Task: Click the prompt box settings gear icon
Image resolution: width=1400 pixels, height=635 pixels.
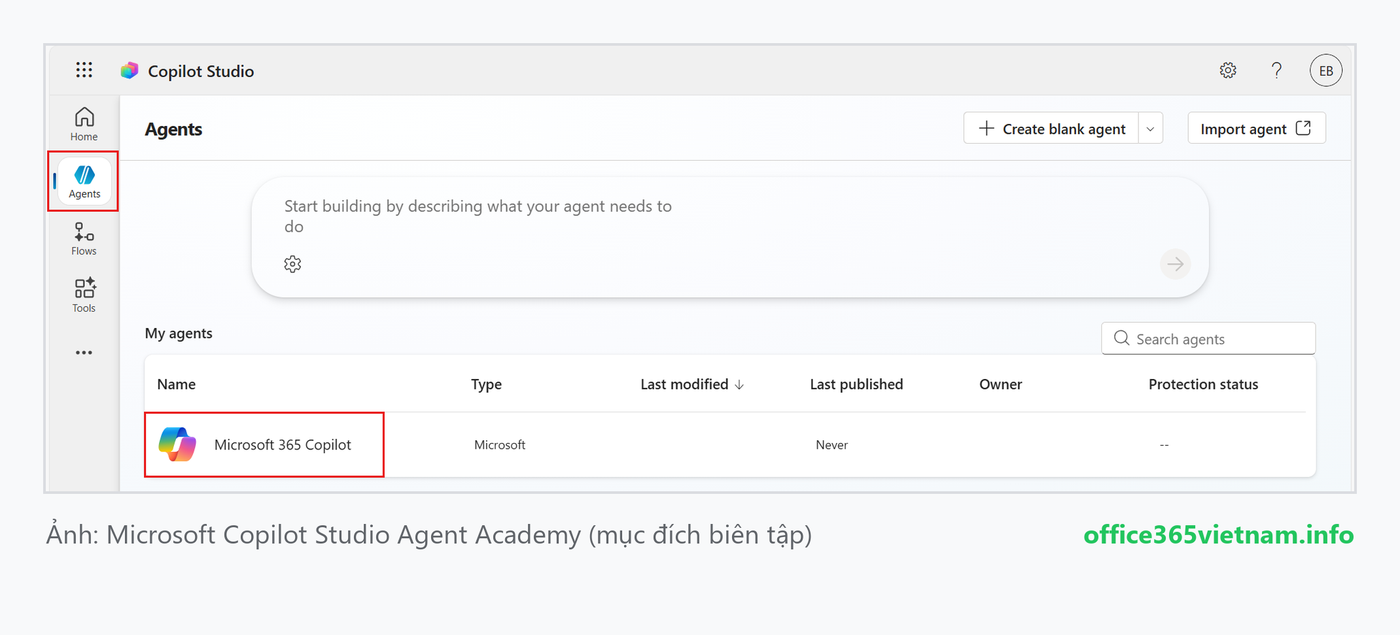Action: 292,264
